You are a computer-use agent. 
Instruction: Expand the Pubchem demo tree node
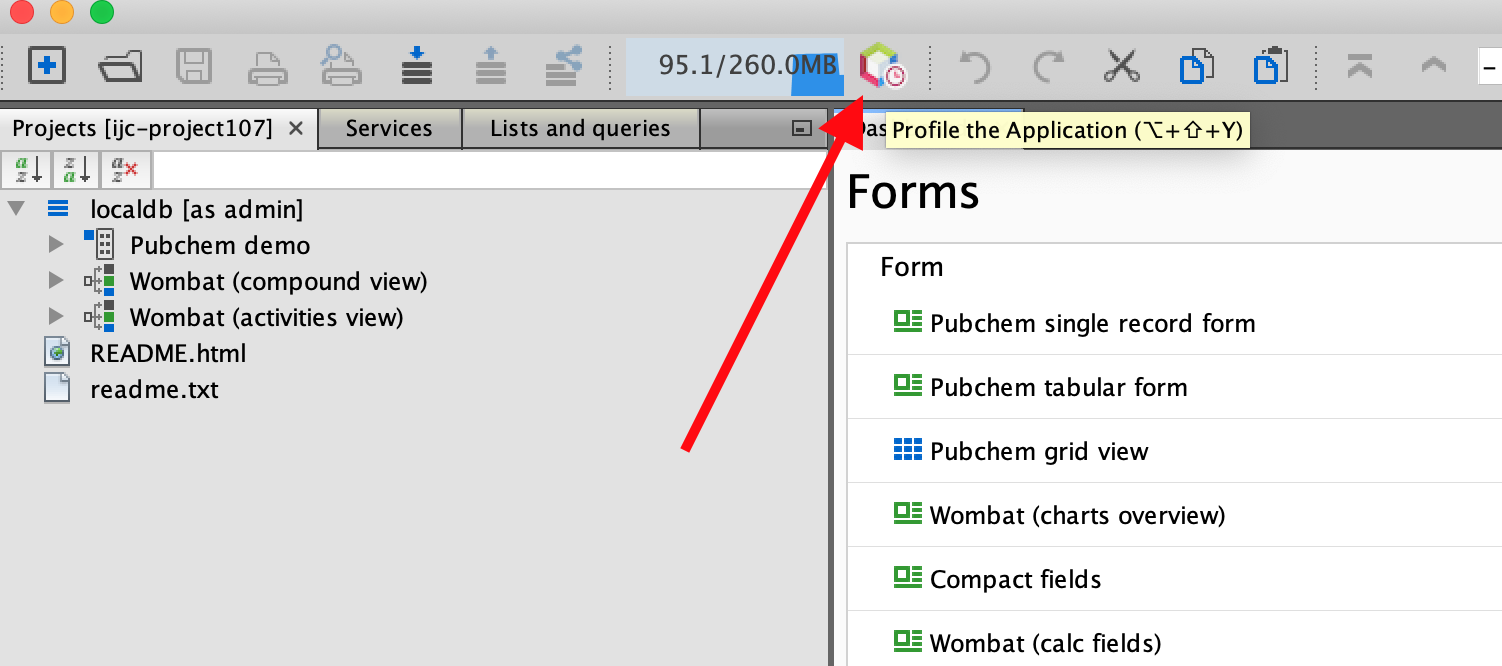57,244
